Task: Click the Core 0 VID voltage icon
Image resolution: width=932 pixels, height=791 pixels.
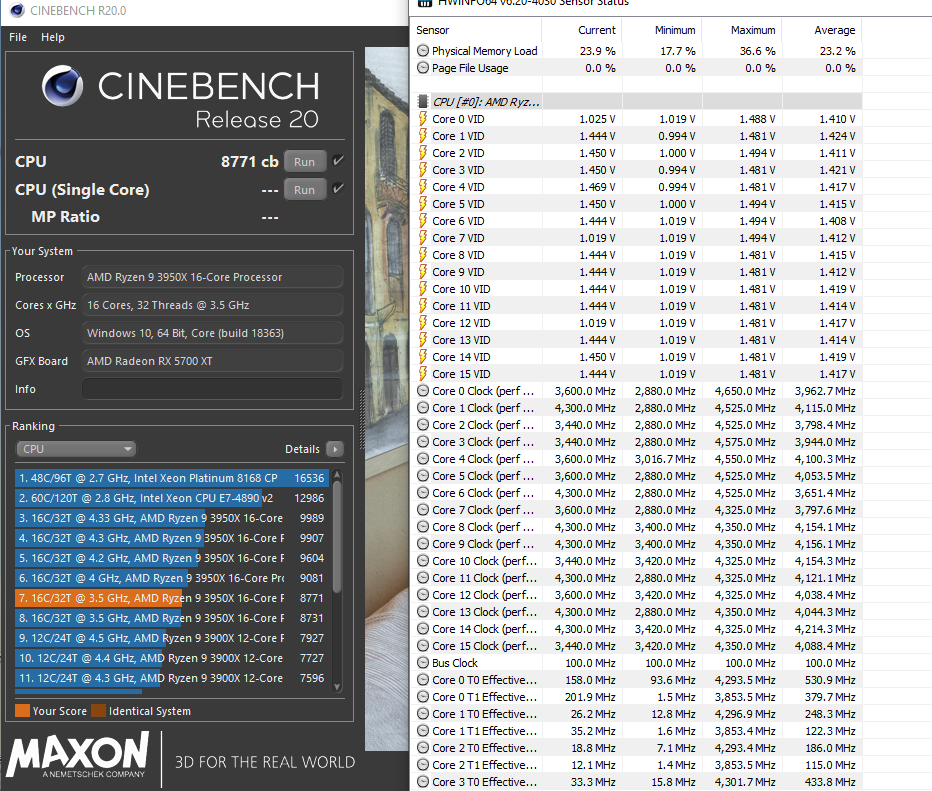Action: [x=423, y=119]
